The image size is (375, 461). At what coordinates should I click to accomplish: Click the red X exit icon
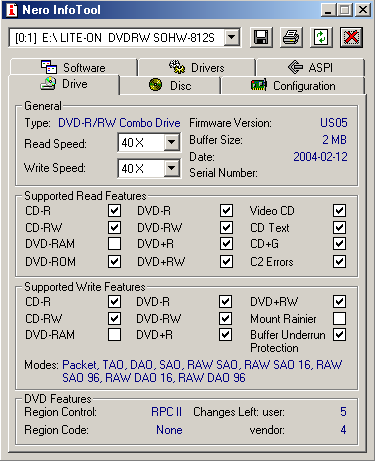[351, 37]
